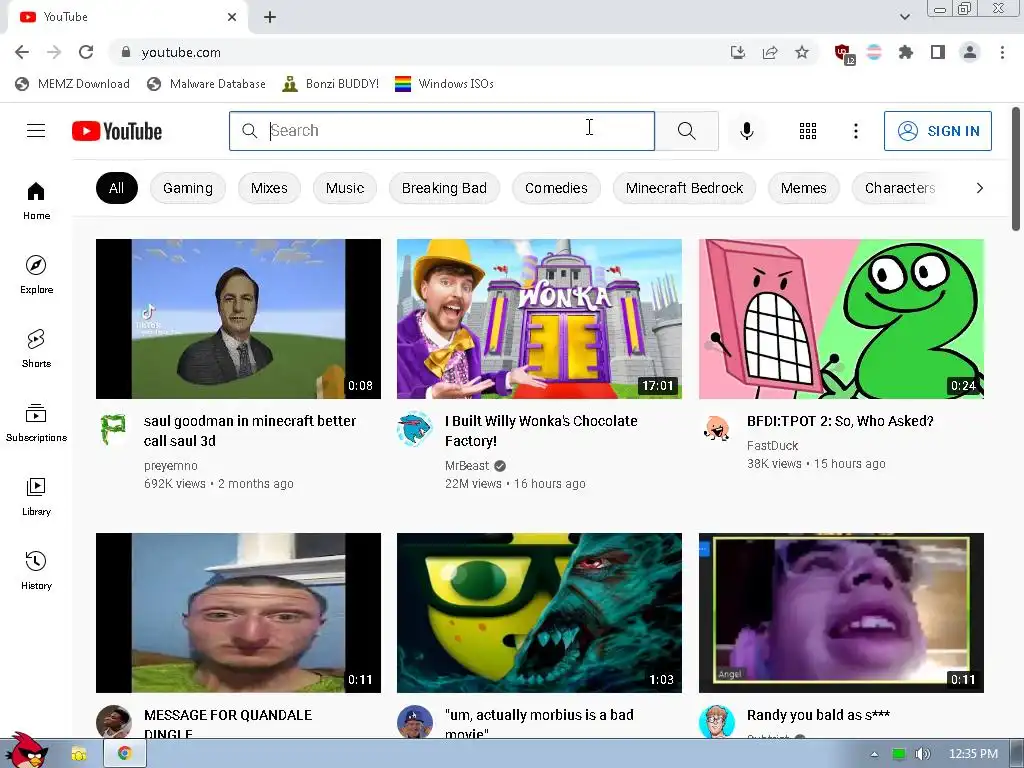Screen dimensions: 1024x768
Task: Open MESSAGE FOR QUANDALE DINGLE thumbnail
Action: [x=238, y=613]
